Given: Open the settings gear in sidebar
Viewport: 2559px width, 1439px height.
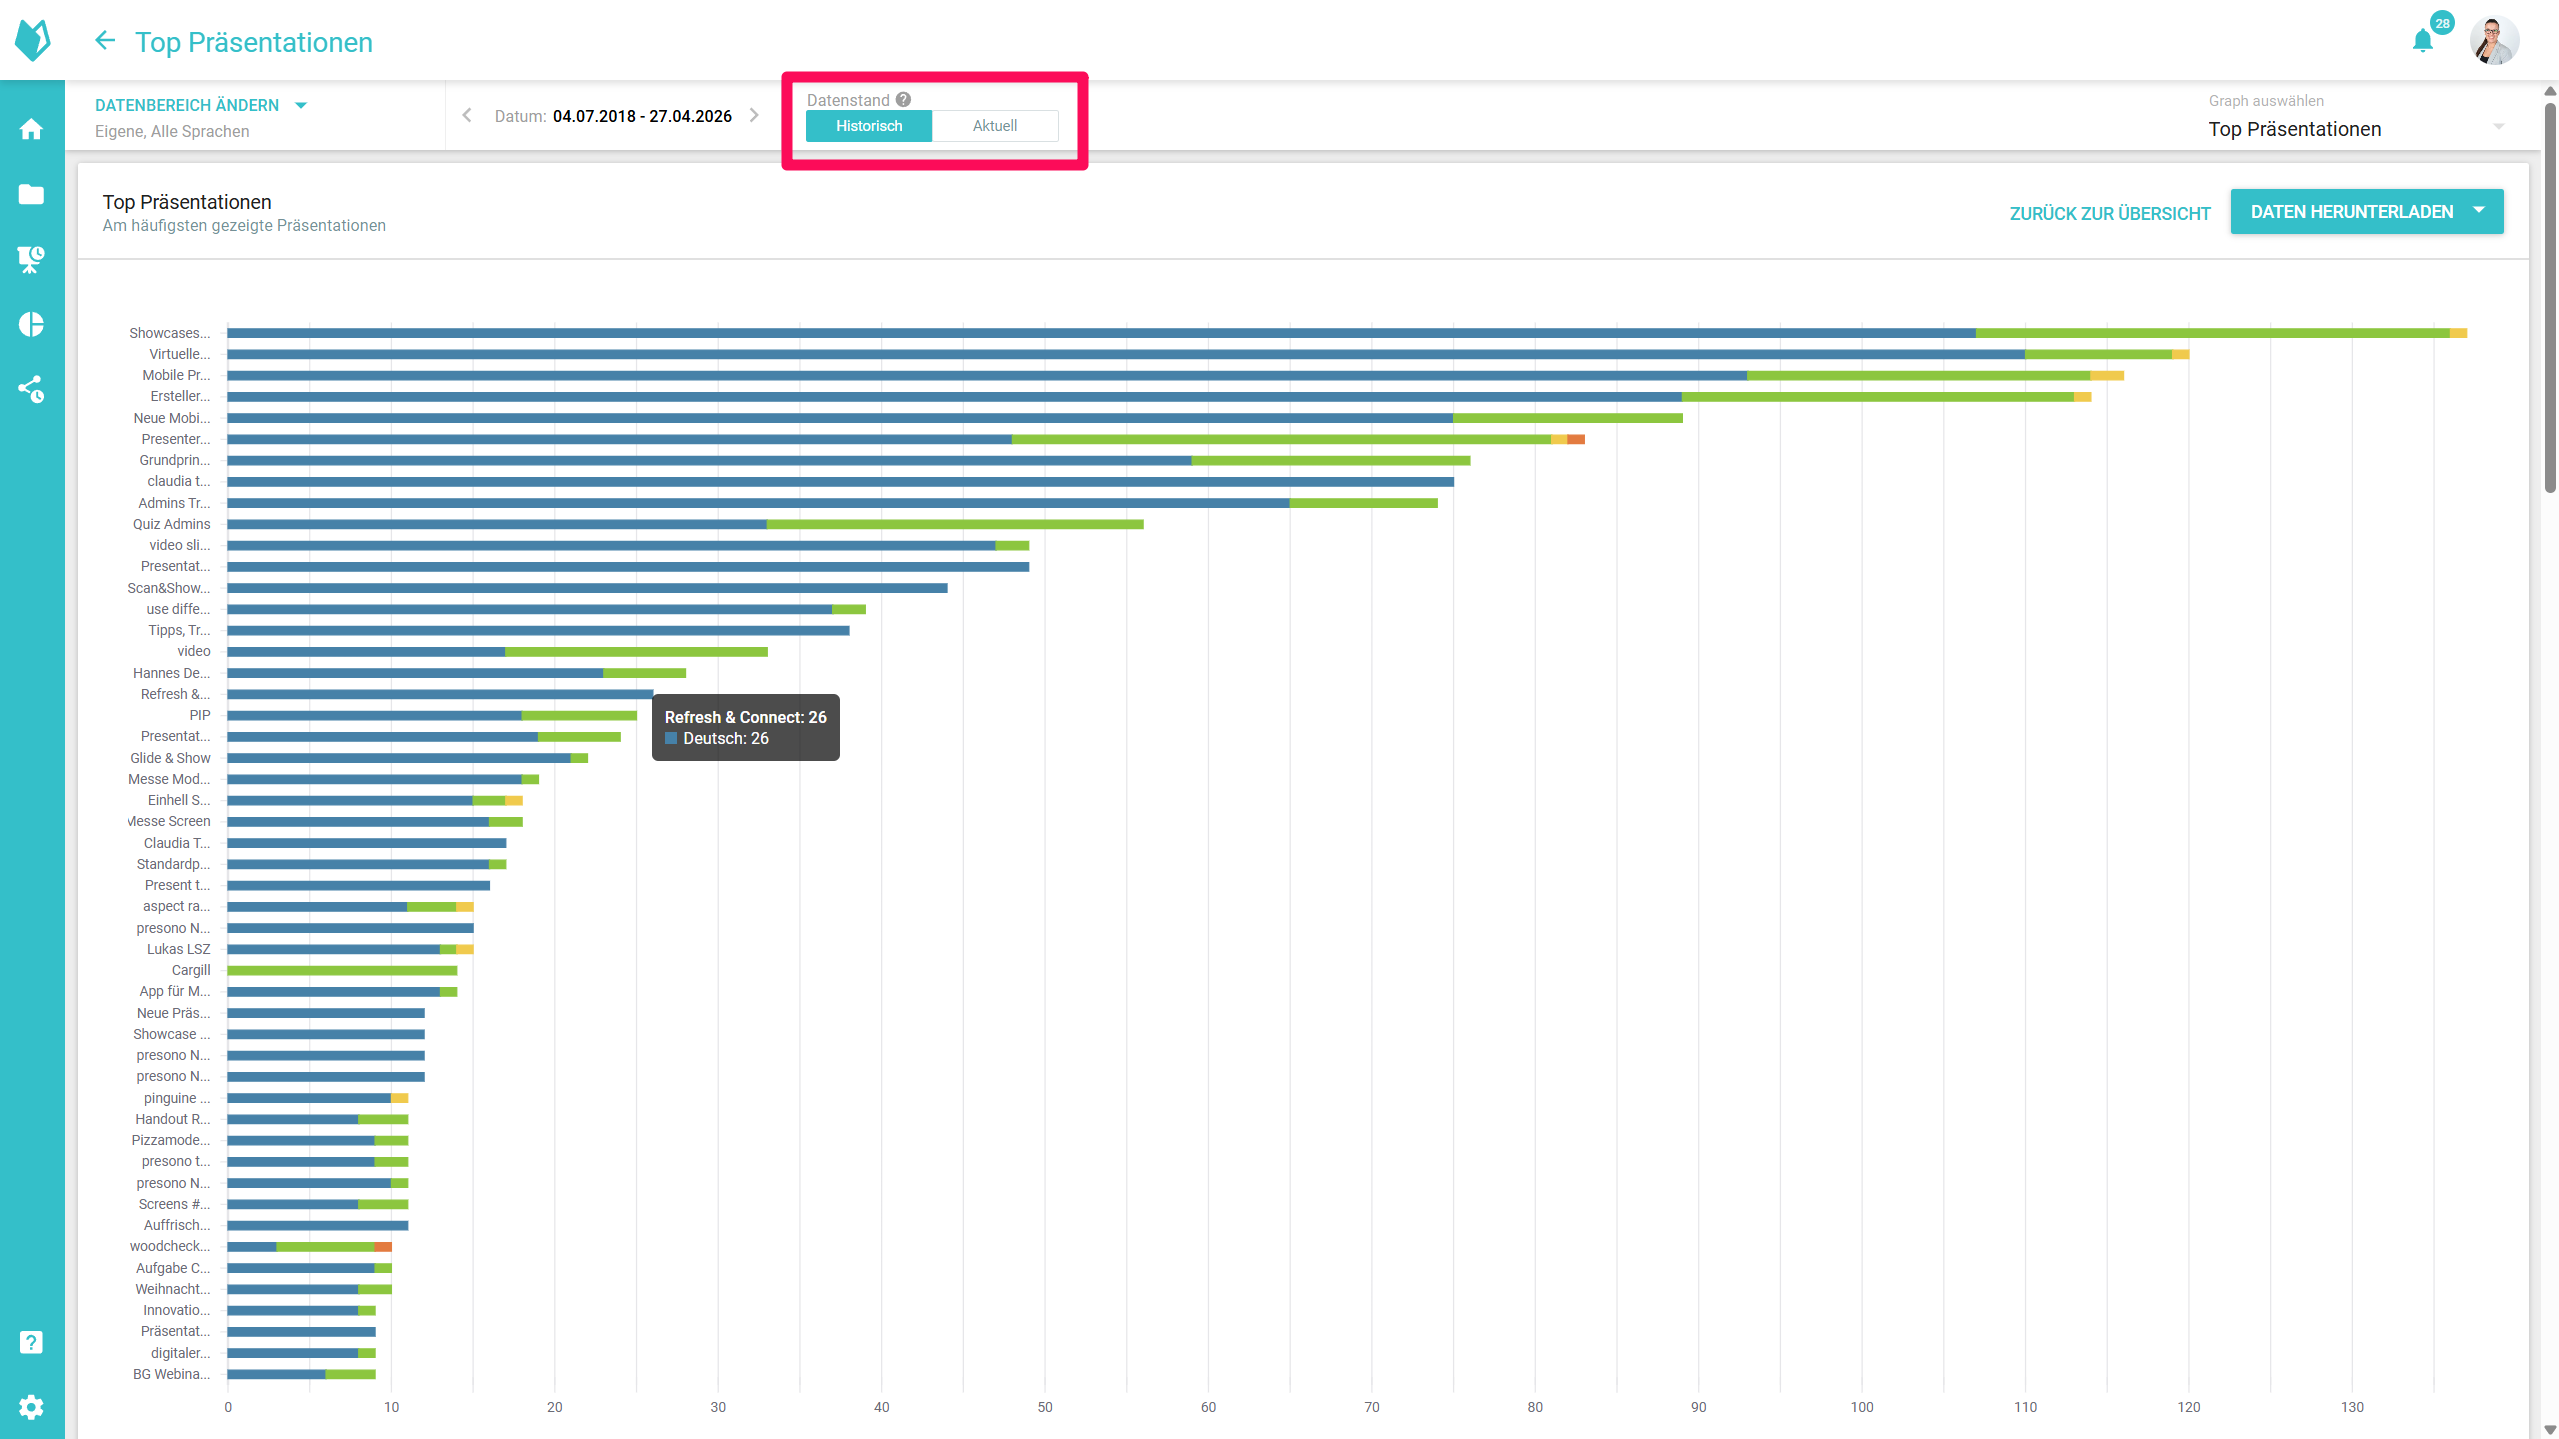Looking at the screenshot, I should pos(31,1407).
